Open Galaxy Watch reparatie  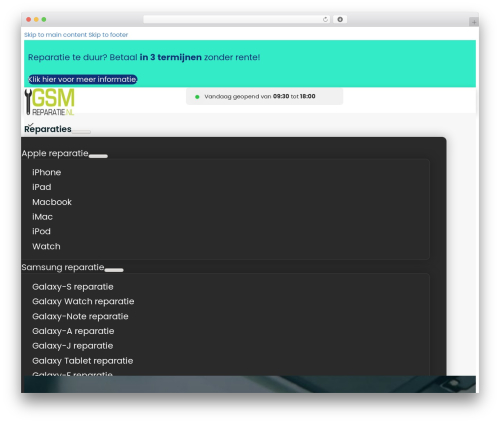[x=83, y=302]
